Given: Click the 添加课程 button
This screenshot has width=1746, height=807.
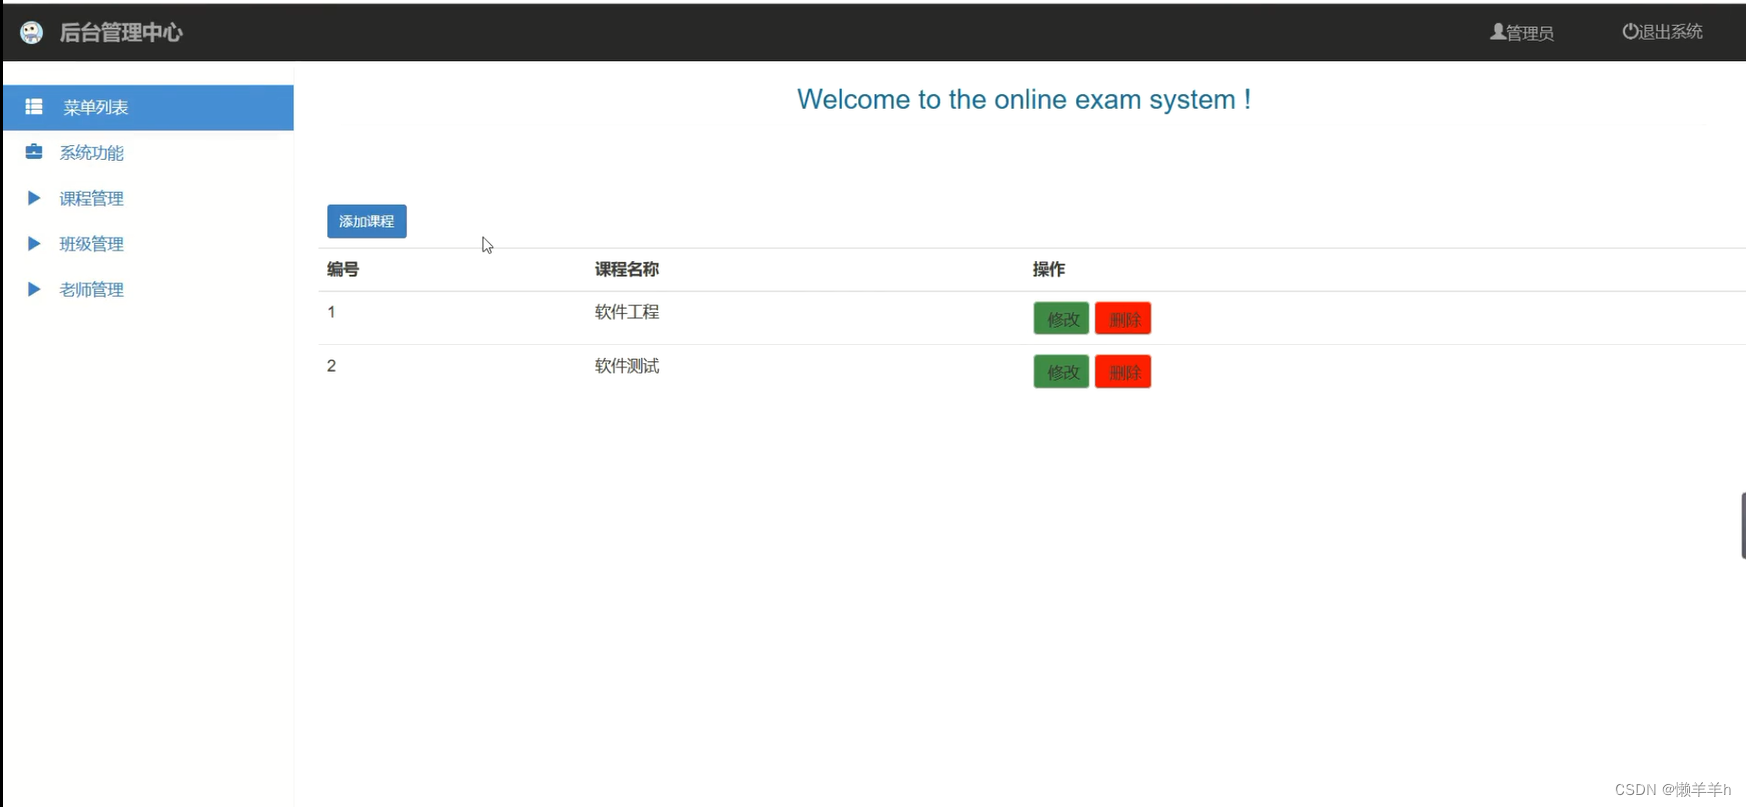Looking at the screenshot, I should coord(367,221).
